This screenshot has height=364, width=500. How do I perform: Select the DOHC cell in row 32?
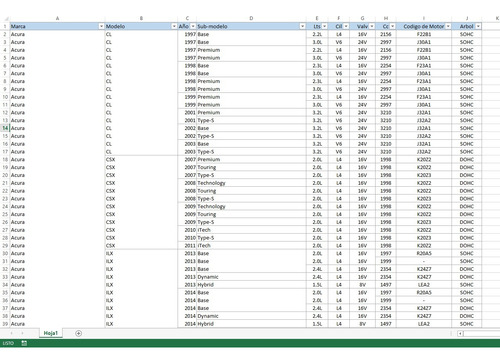[x=467, y=269]
